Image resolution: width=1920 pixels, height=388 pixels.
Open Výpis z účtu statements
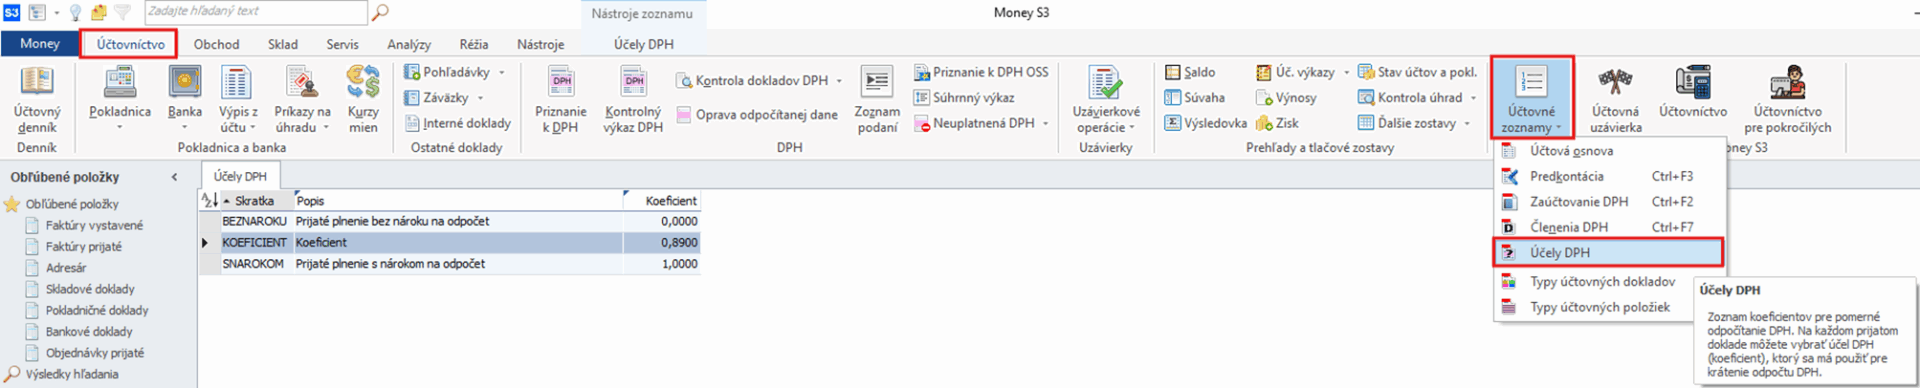pos(237,99)
